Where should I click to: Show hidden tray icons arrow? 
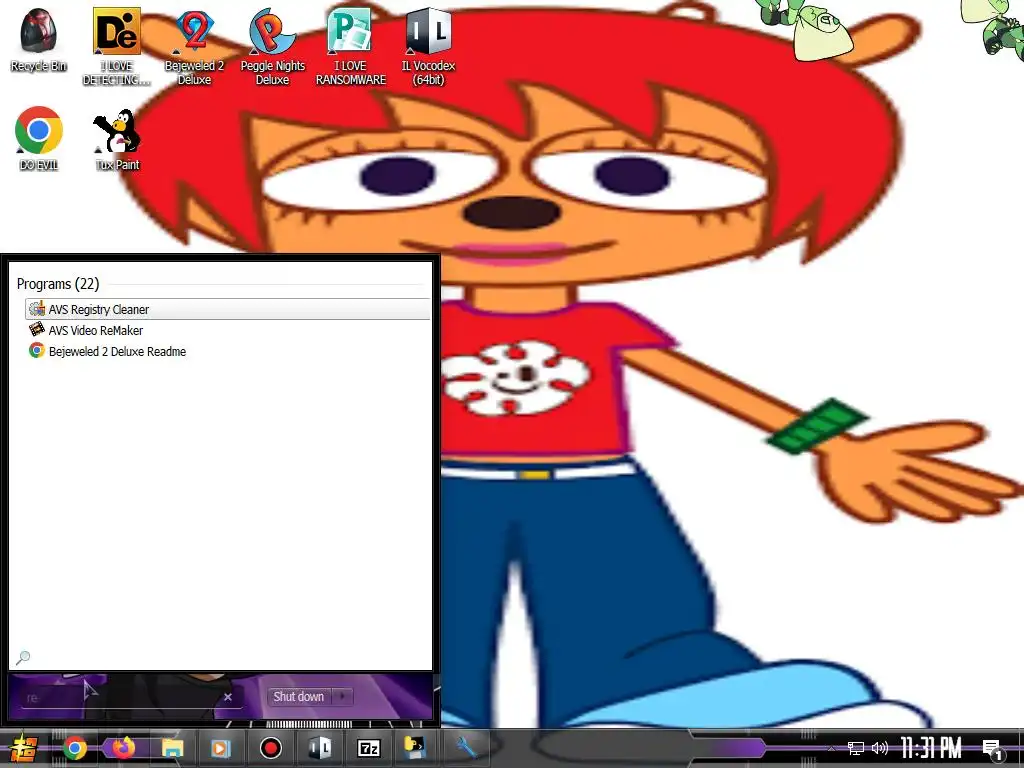[831, 748]
